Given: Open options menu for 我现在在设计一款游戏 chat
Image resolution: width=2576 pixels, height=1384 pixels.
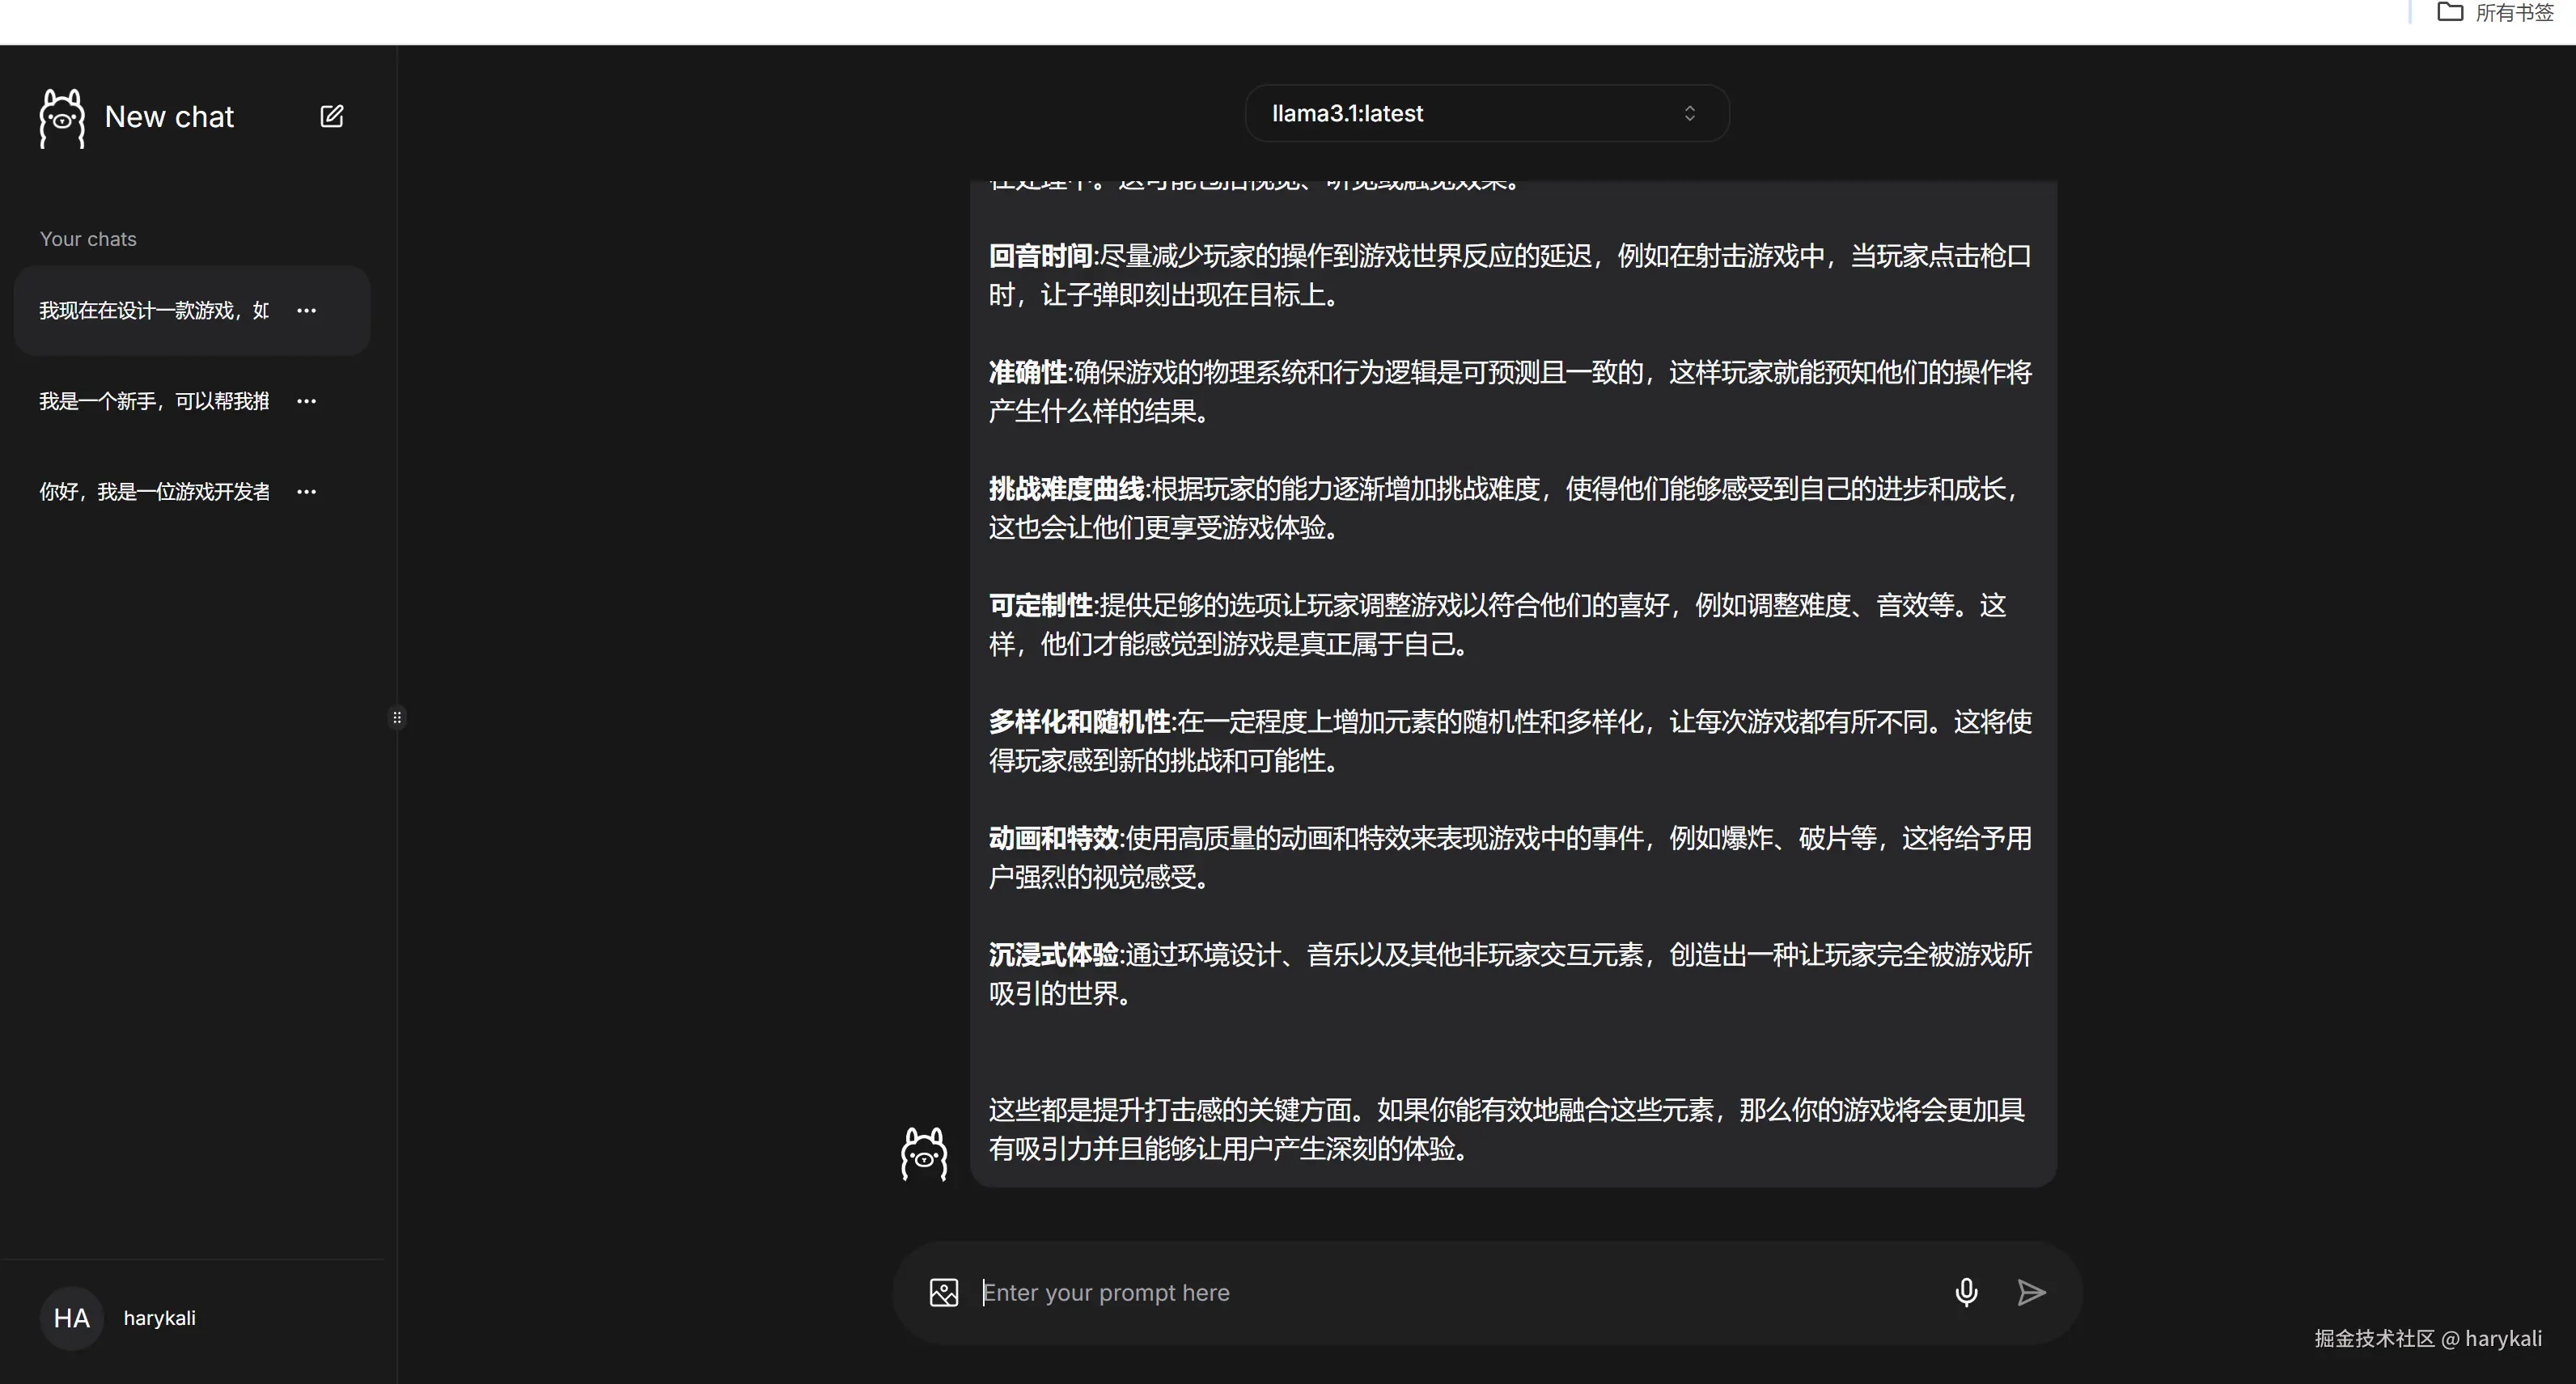Looking at the screenshot, I should pos(307,311).
